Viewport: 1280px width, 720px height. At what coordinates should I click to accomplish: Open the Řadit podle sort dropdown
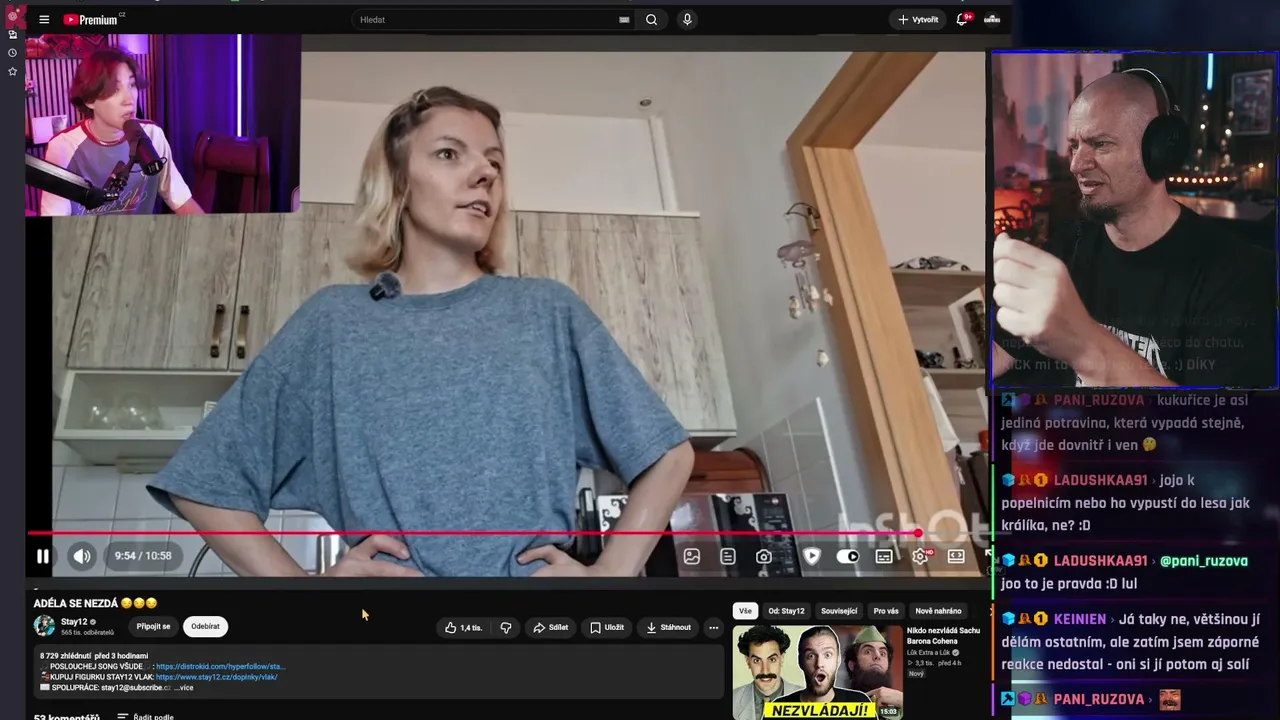(146, 716)
